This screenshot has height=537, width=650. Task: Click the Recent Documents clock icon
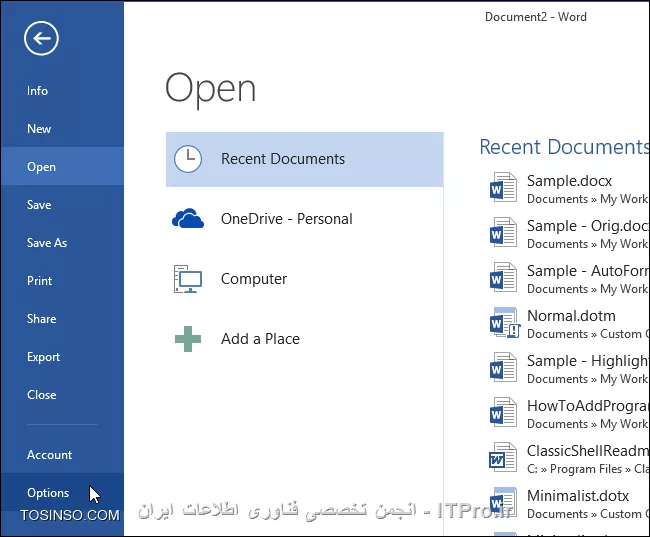[188, 159]
